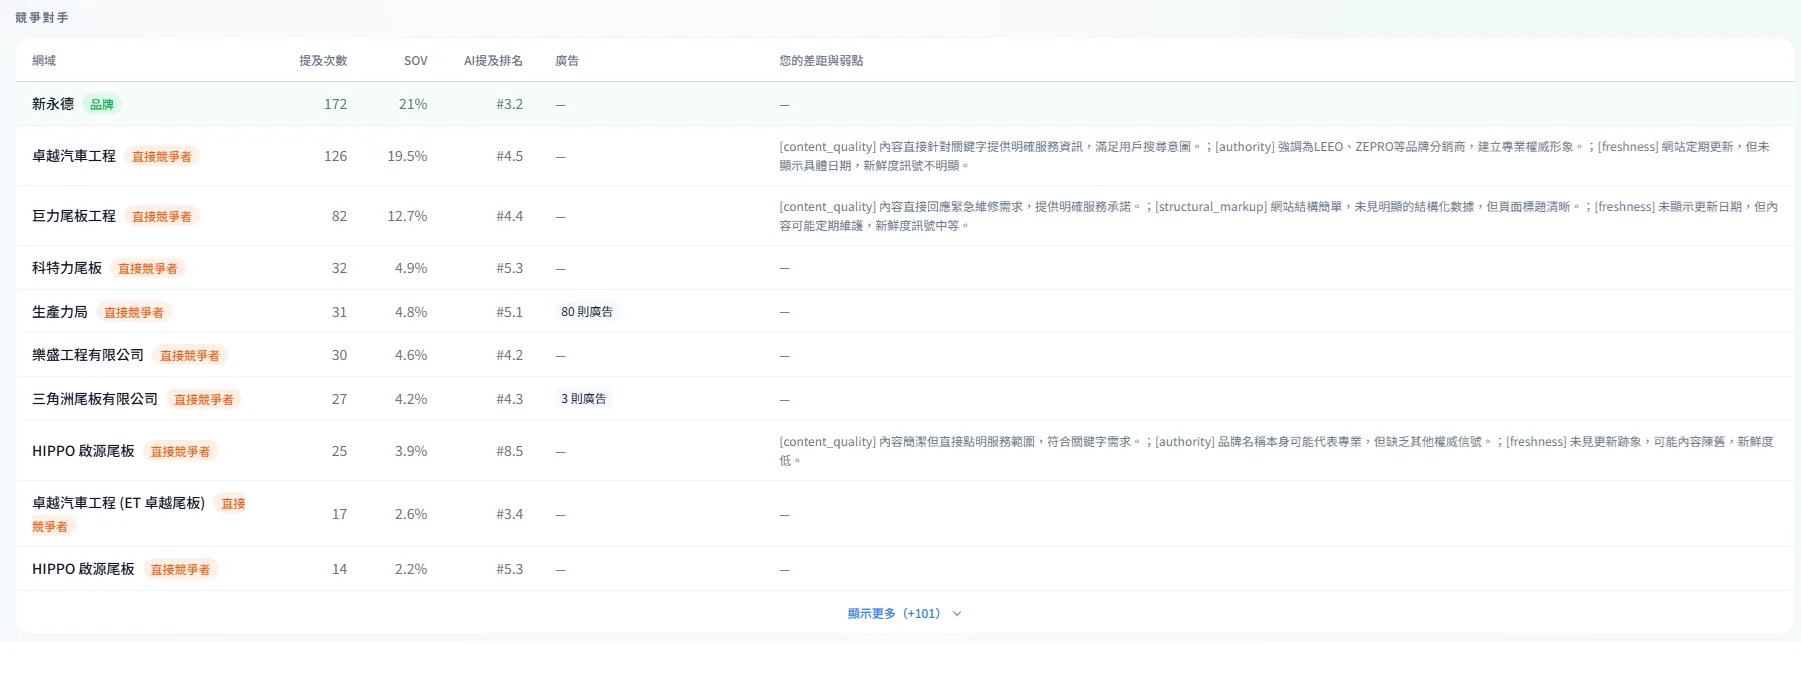Image resolution: width=1801 pixels, height=676 pixels.
Task: Click the 21% SOV value
Action: click(x=413, y=104)
